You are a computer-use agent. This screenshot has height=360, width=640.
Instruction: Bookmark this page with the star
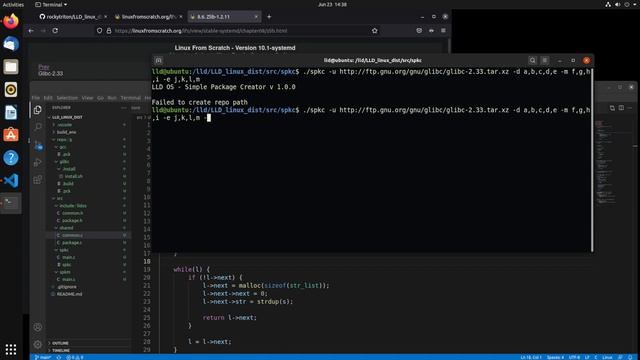375,31
